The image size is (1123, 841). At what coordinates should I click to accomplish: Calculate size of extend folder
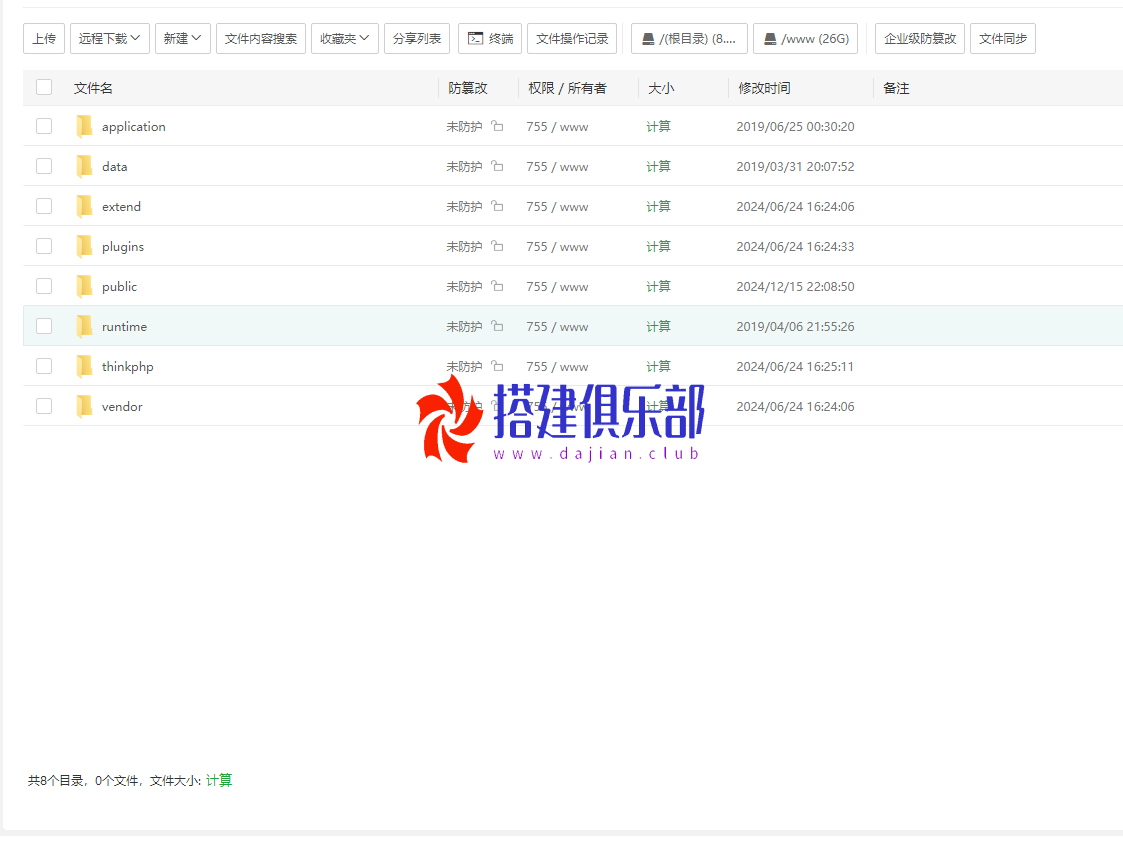tap(658, 206)
